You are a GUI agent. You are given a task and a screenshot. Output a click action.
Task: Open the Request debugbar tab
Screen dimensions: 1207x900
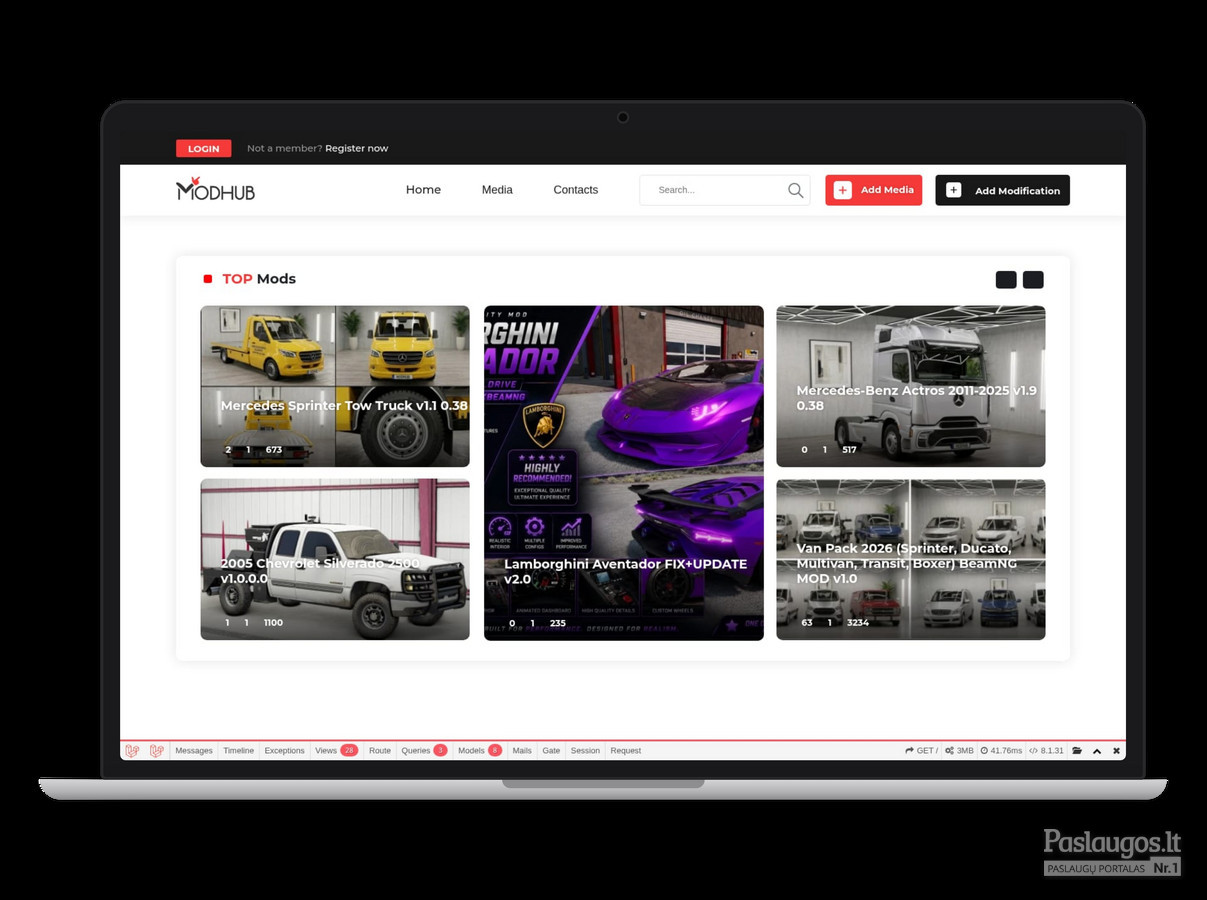tap(626, 751)
